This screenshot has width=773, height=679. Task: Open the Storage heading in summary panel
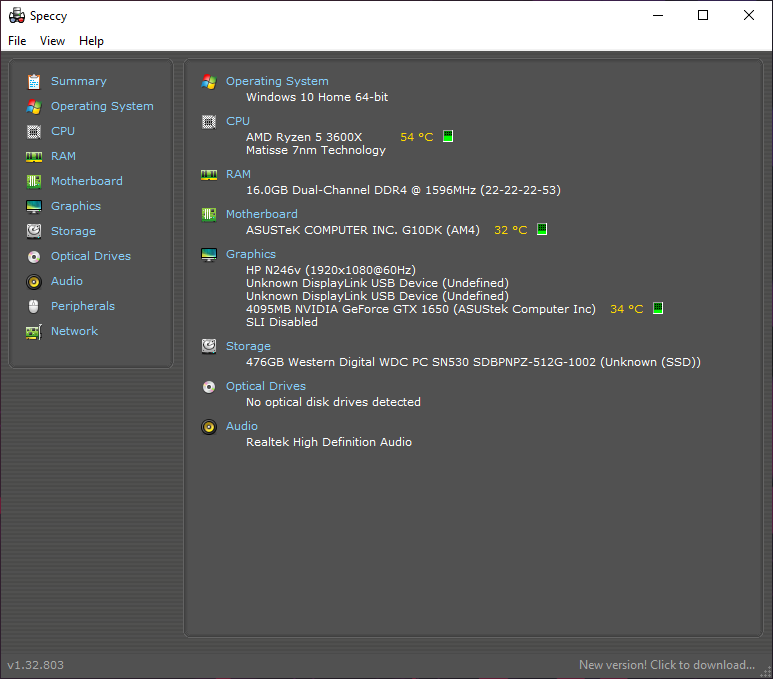click(x=248, y=346)
